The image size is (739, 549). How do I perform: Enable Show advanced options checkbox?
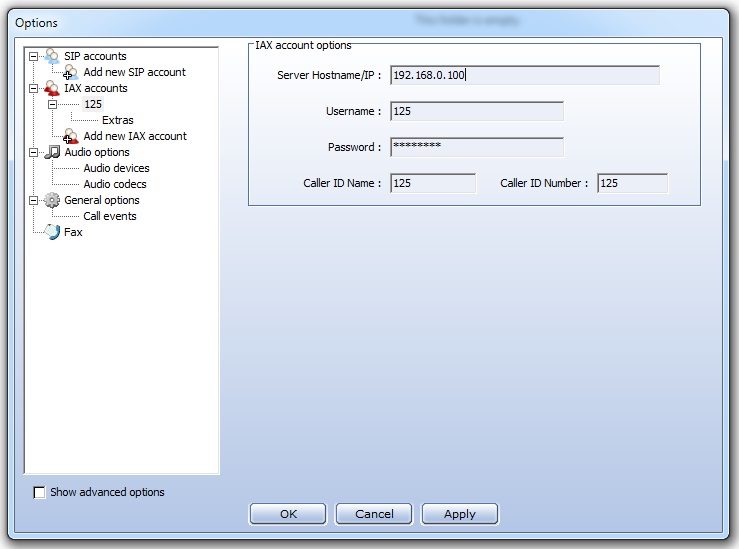39,492
